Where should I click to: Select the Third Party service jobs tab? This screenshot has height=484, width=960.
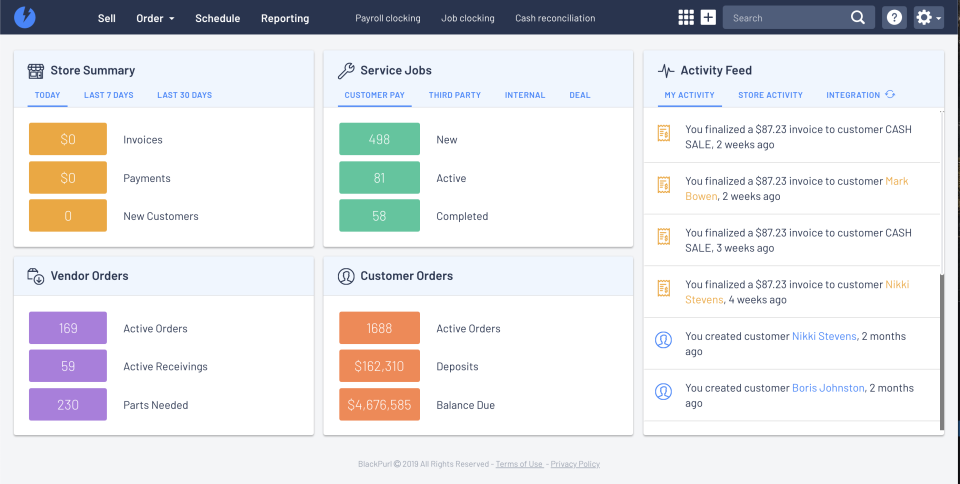pyautogui.click(x=454, y=95)
